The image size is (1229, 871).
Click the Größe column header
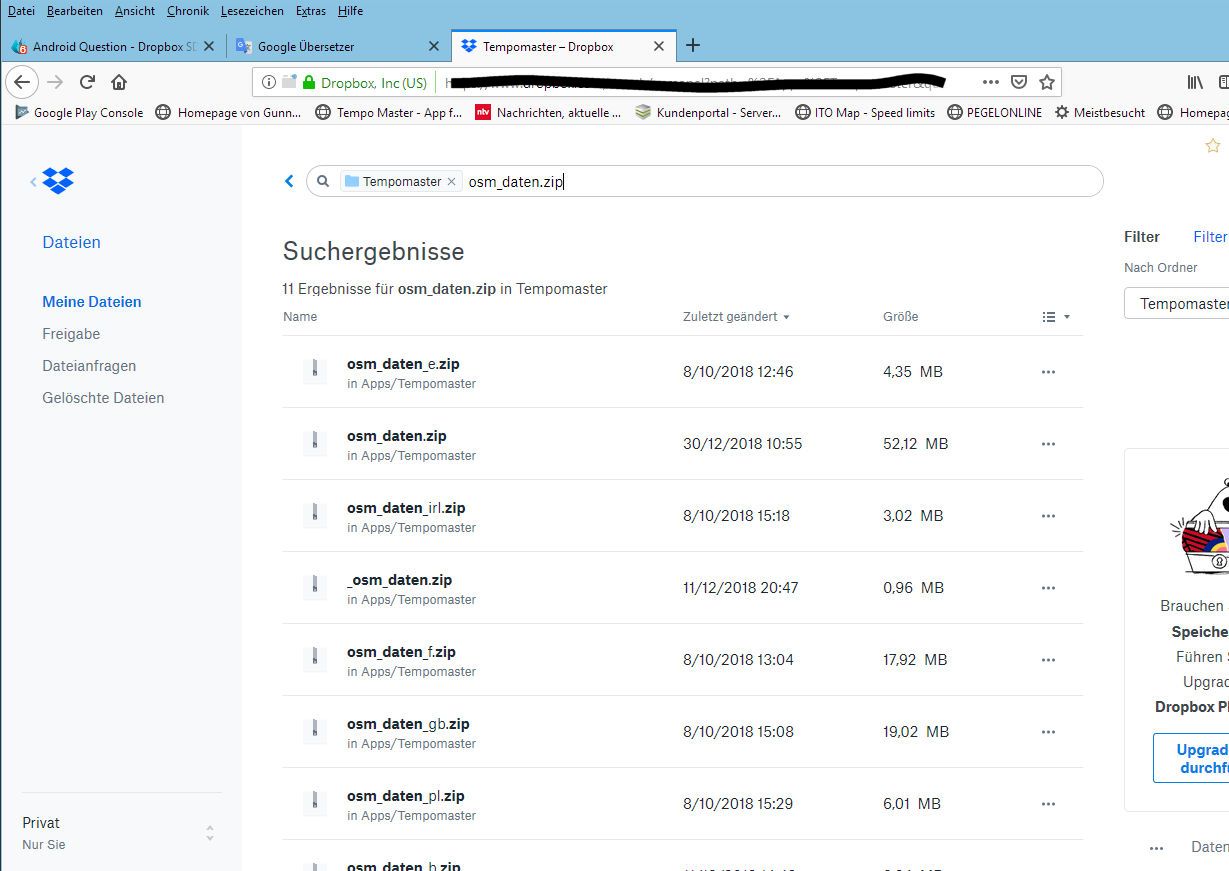pyautogui.click(x=900, y=317)
